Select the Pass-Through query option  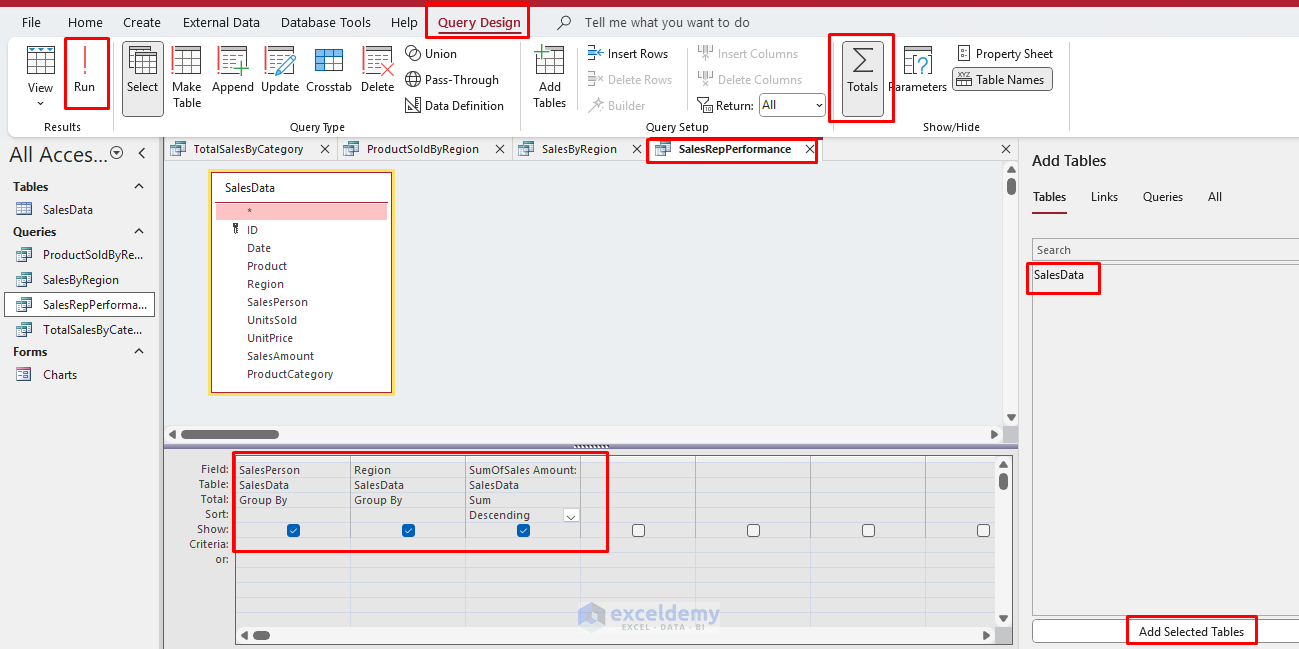[x=452, y=80]
